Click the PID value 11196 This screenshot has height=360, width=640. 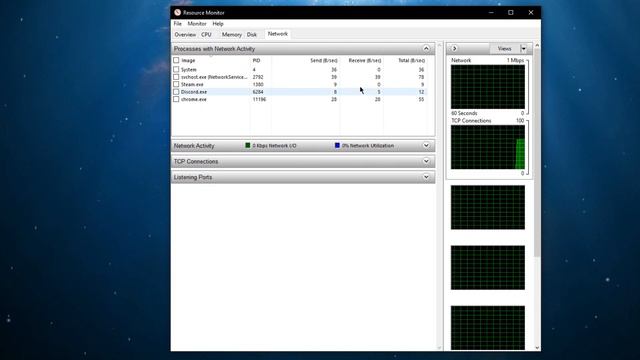(259, 99)
